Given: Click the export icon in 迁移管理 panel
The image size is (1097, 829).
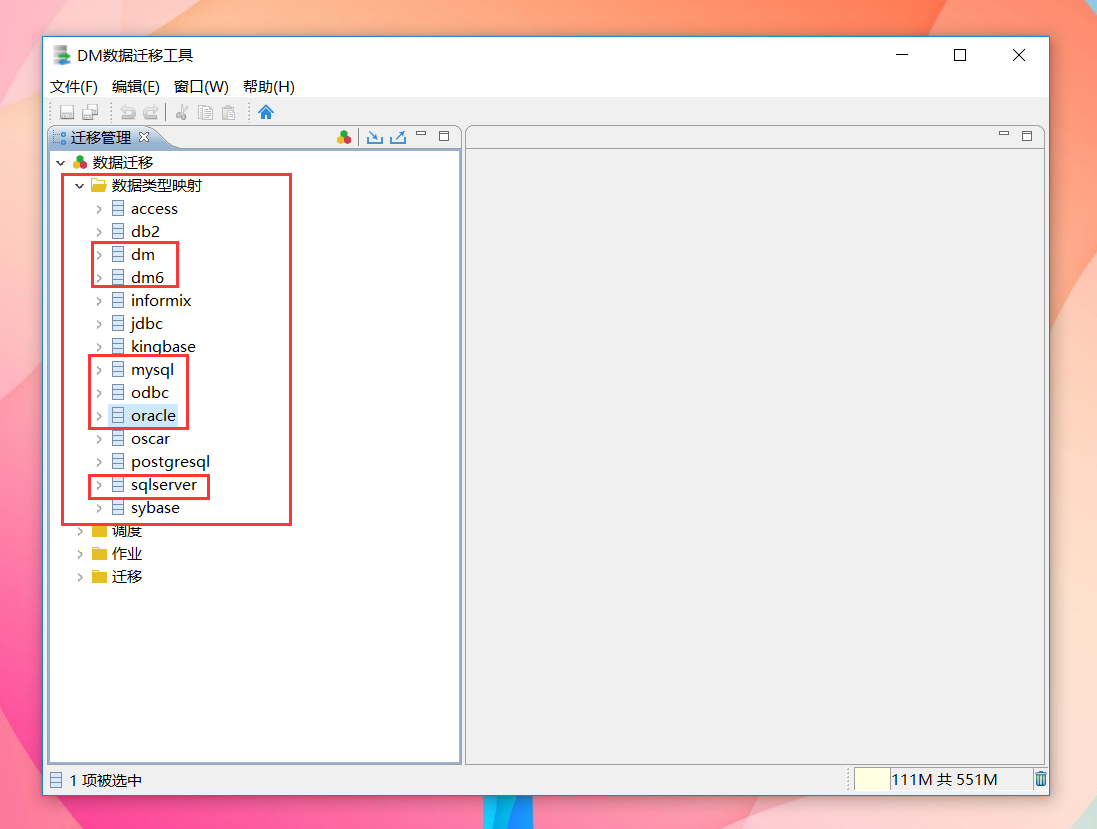Looking at the screenshot, I should [x=398, y=137].
